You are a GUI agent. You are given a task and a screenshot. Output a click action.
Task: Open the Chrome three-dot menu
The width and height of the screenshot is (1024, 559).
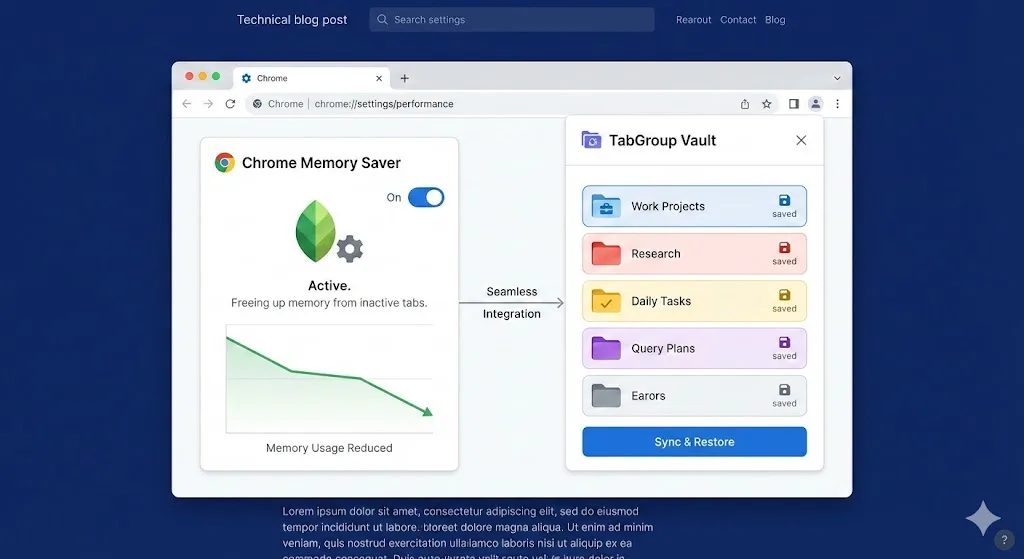pyautogui.click(x=837, y=104)
